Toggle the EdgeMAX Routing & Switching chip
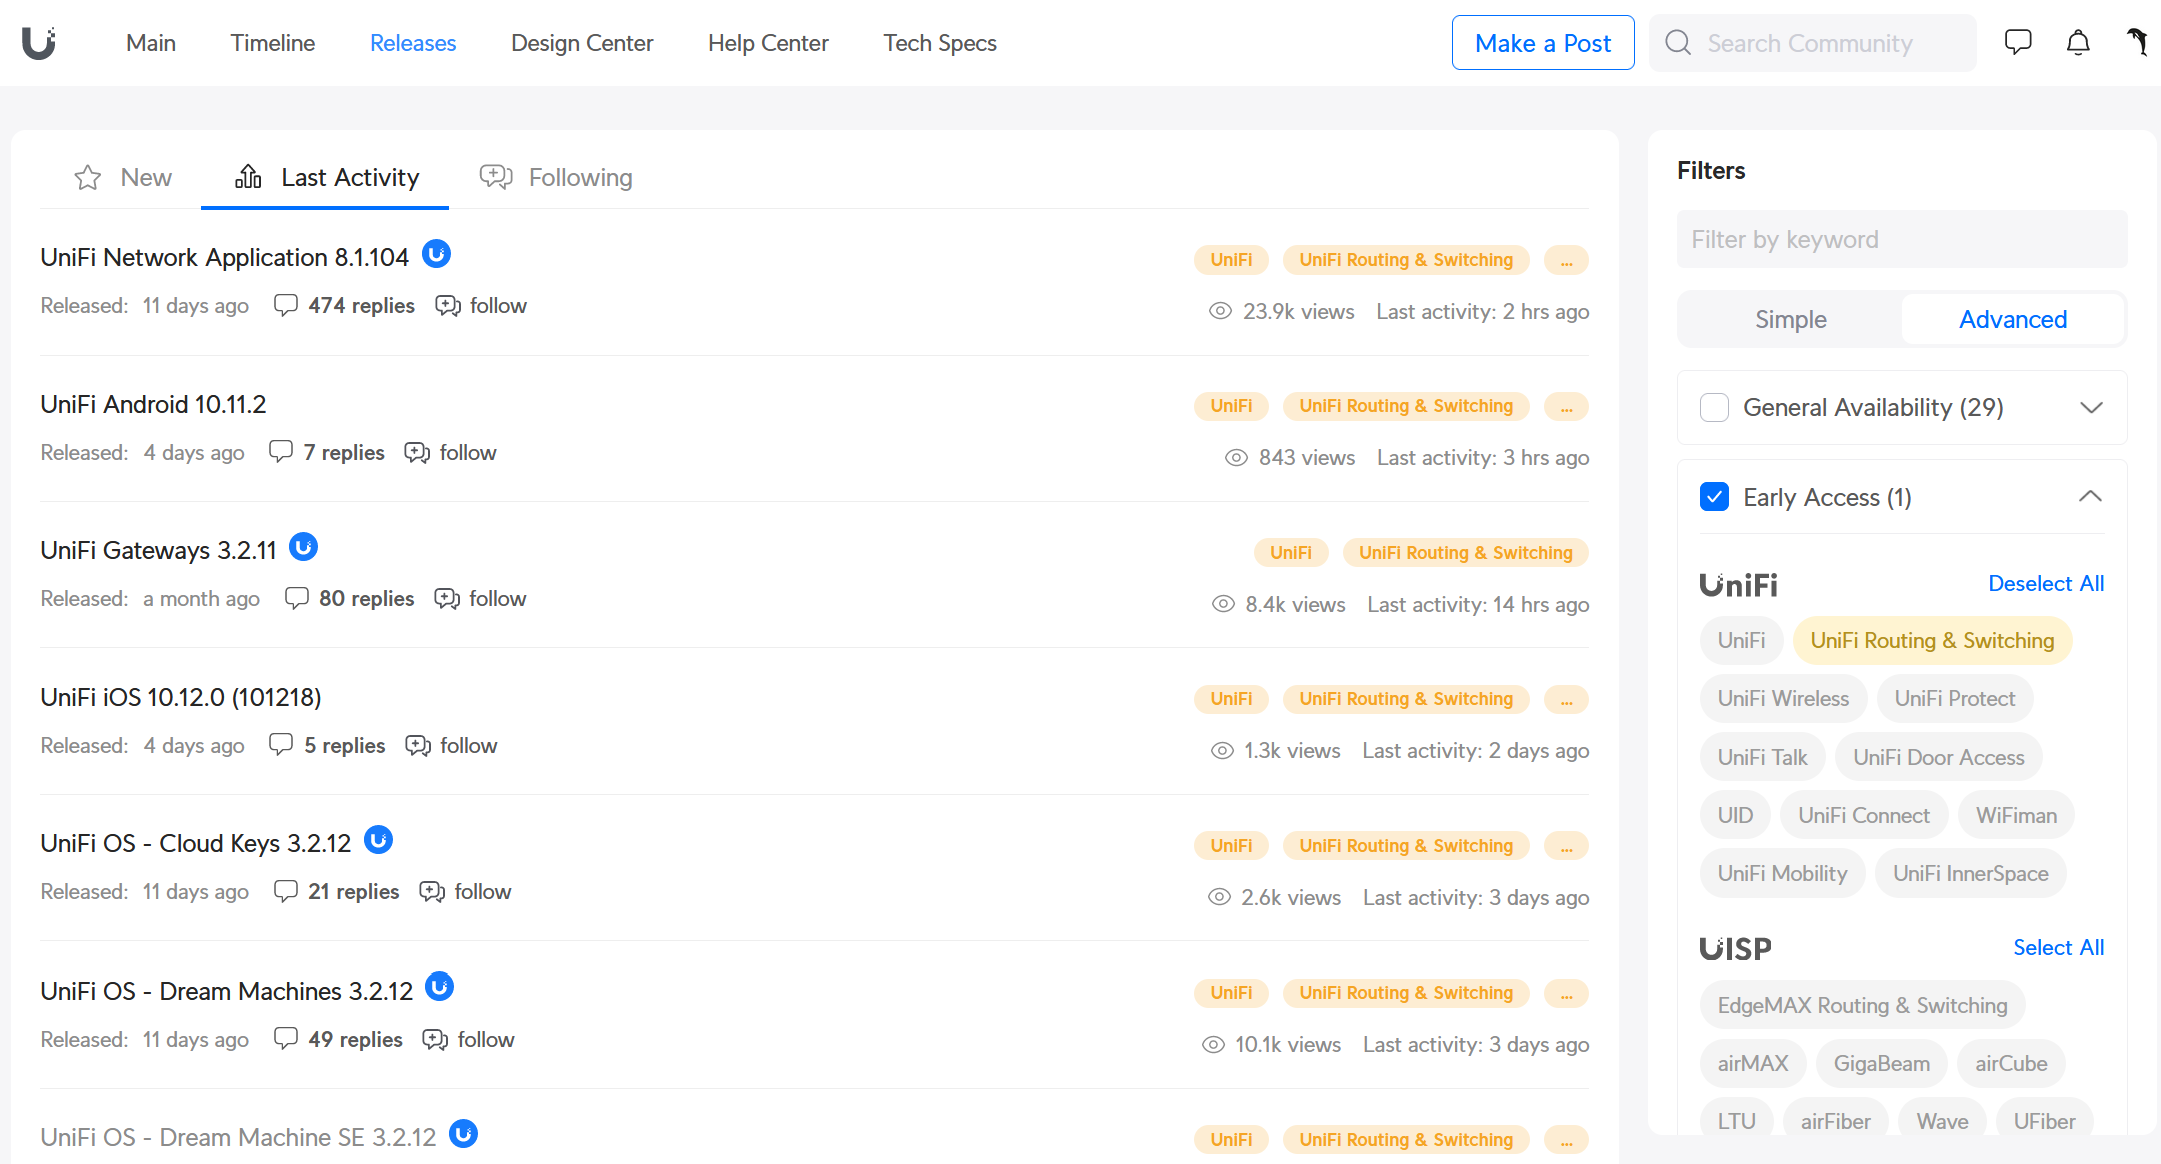2161x1164 pixels. (x=1862, y=1005)
